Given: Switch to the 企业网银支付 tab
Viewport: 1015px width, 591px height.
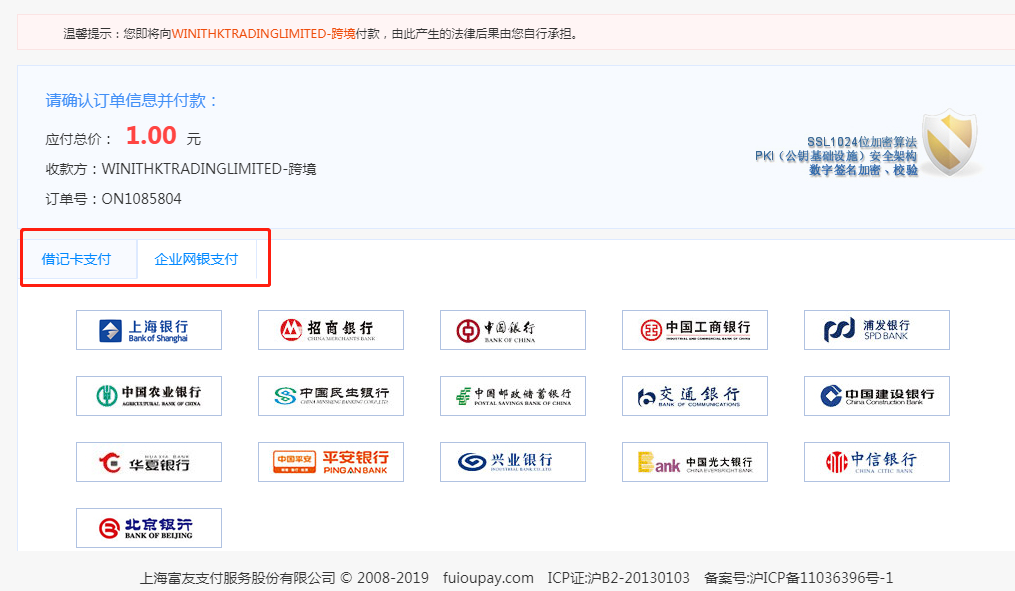Looking at the screenshot, I should pyautogui.click(x=196, y=260).
